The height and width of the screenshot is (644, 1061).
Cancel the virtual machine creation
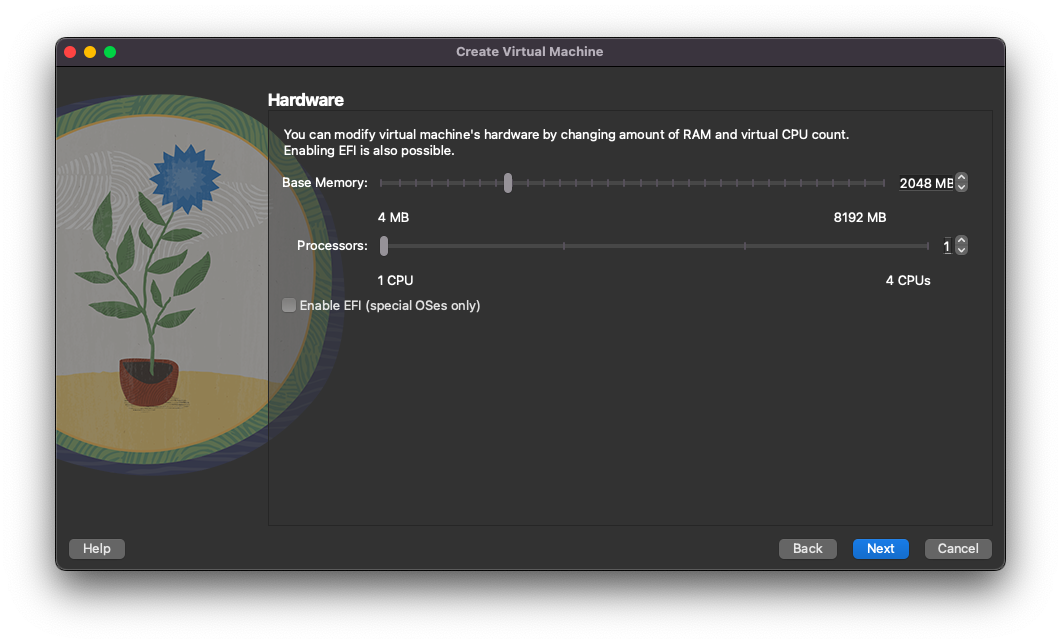pyautogui.click(x=957, y=549)
